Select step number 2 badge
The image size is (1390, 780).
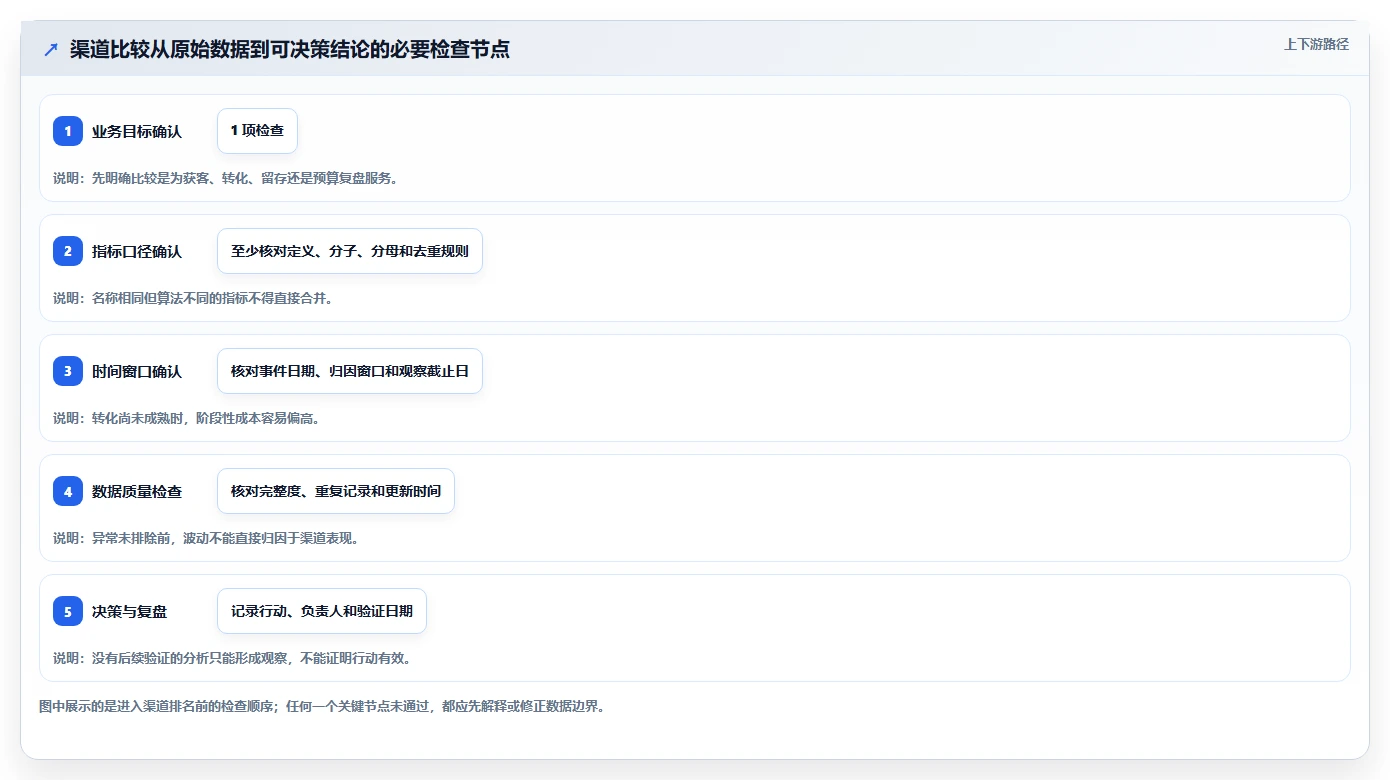point(68,251)
